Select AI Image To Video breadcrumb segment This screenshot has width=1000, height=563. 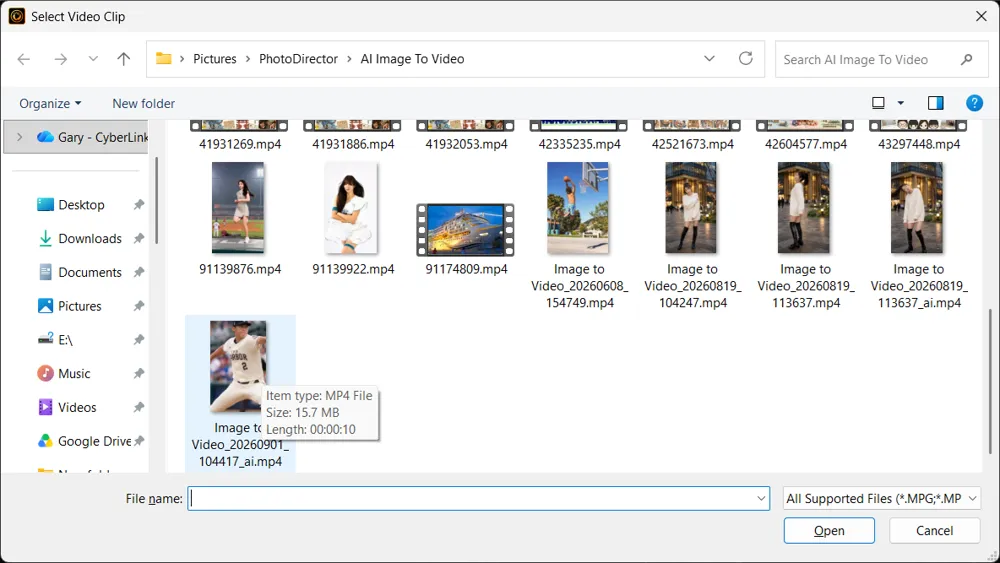[x=412, y=59]
